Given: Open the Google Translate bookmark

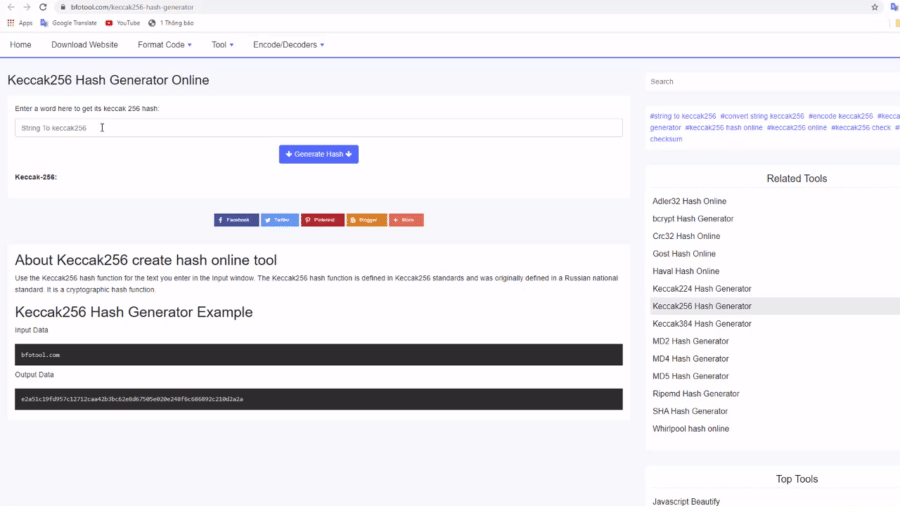Looking at the screenshot, I should (x=68, y=22).
